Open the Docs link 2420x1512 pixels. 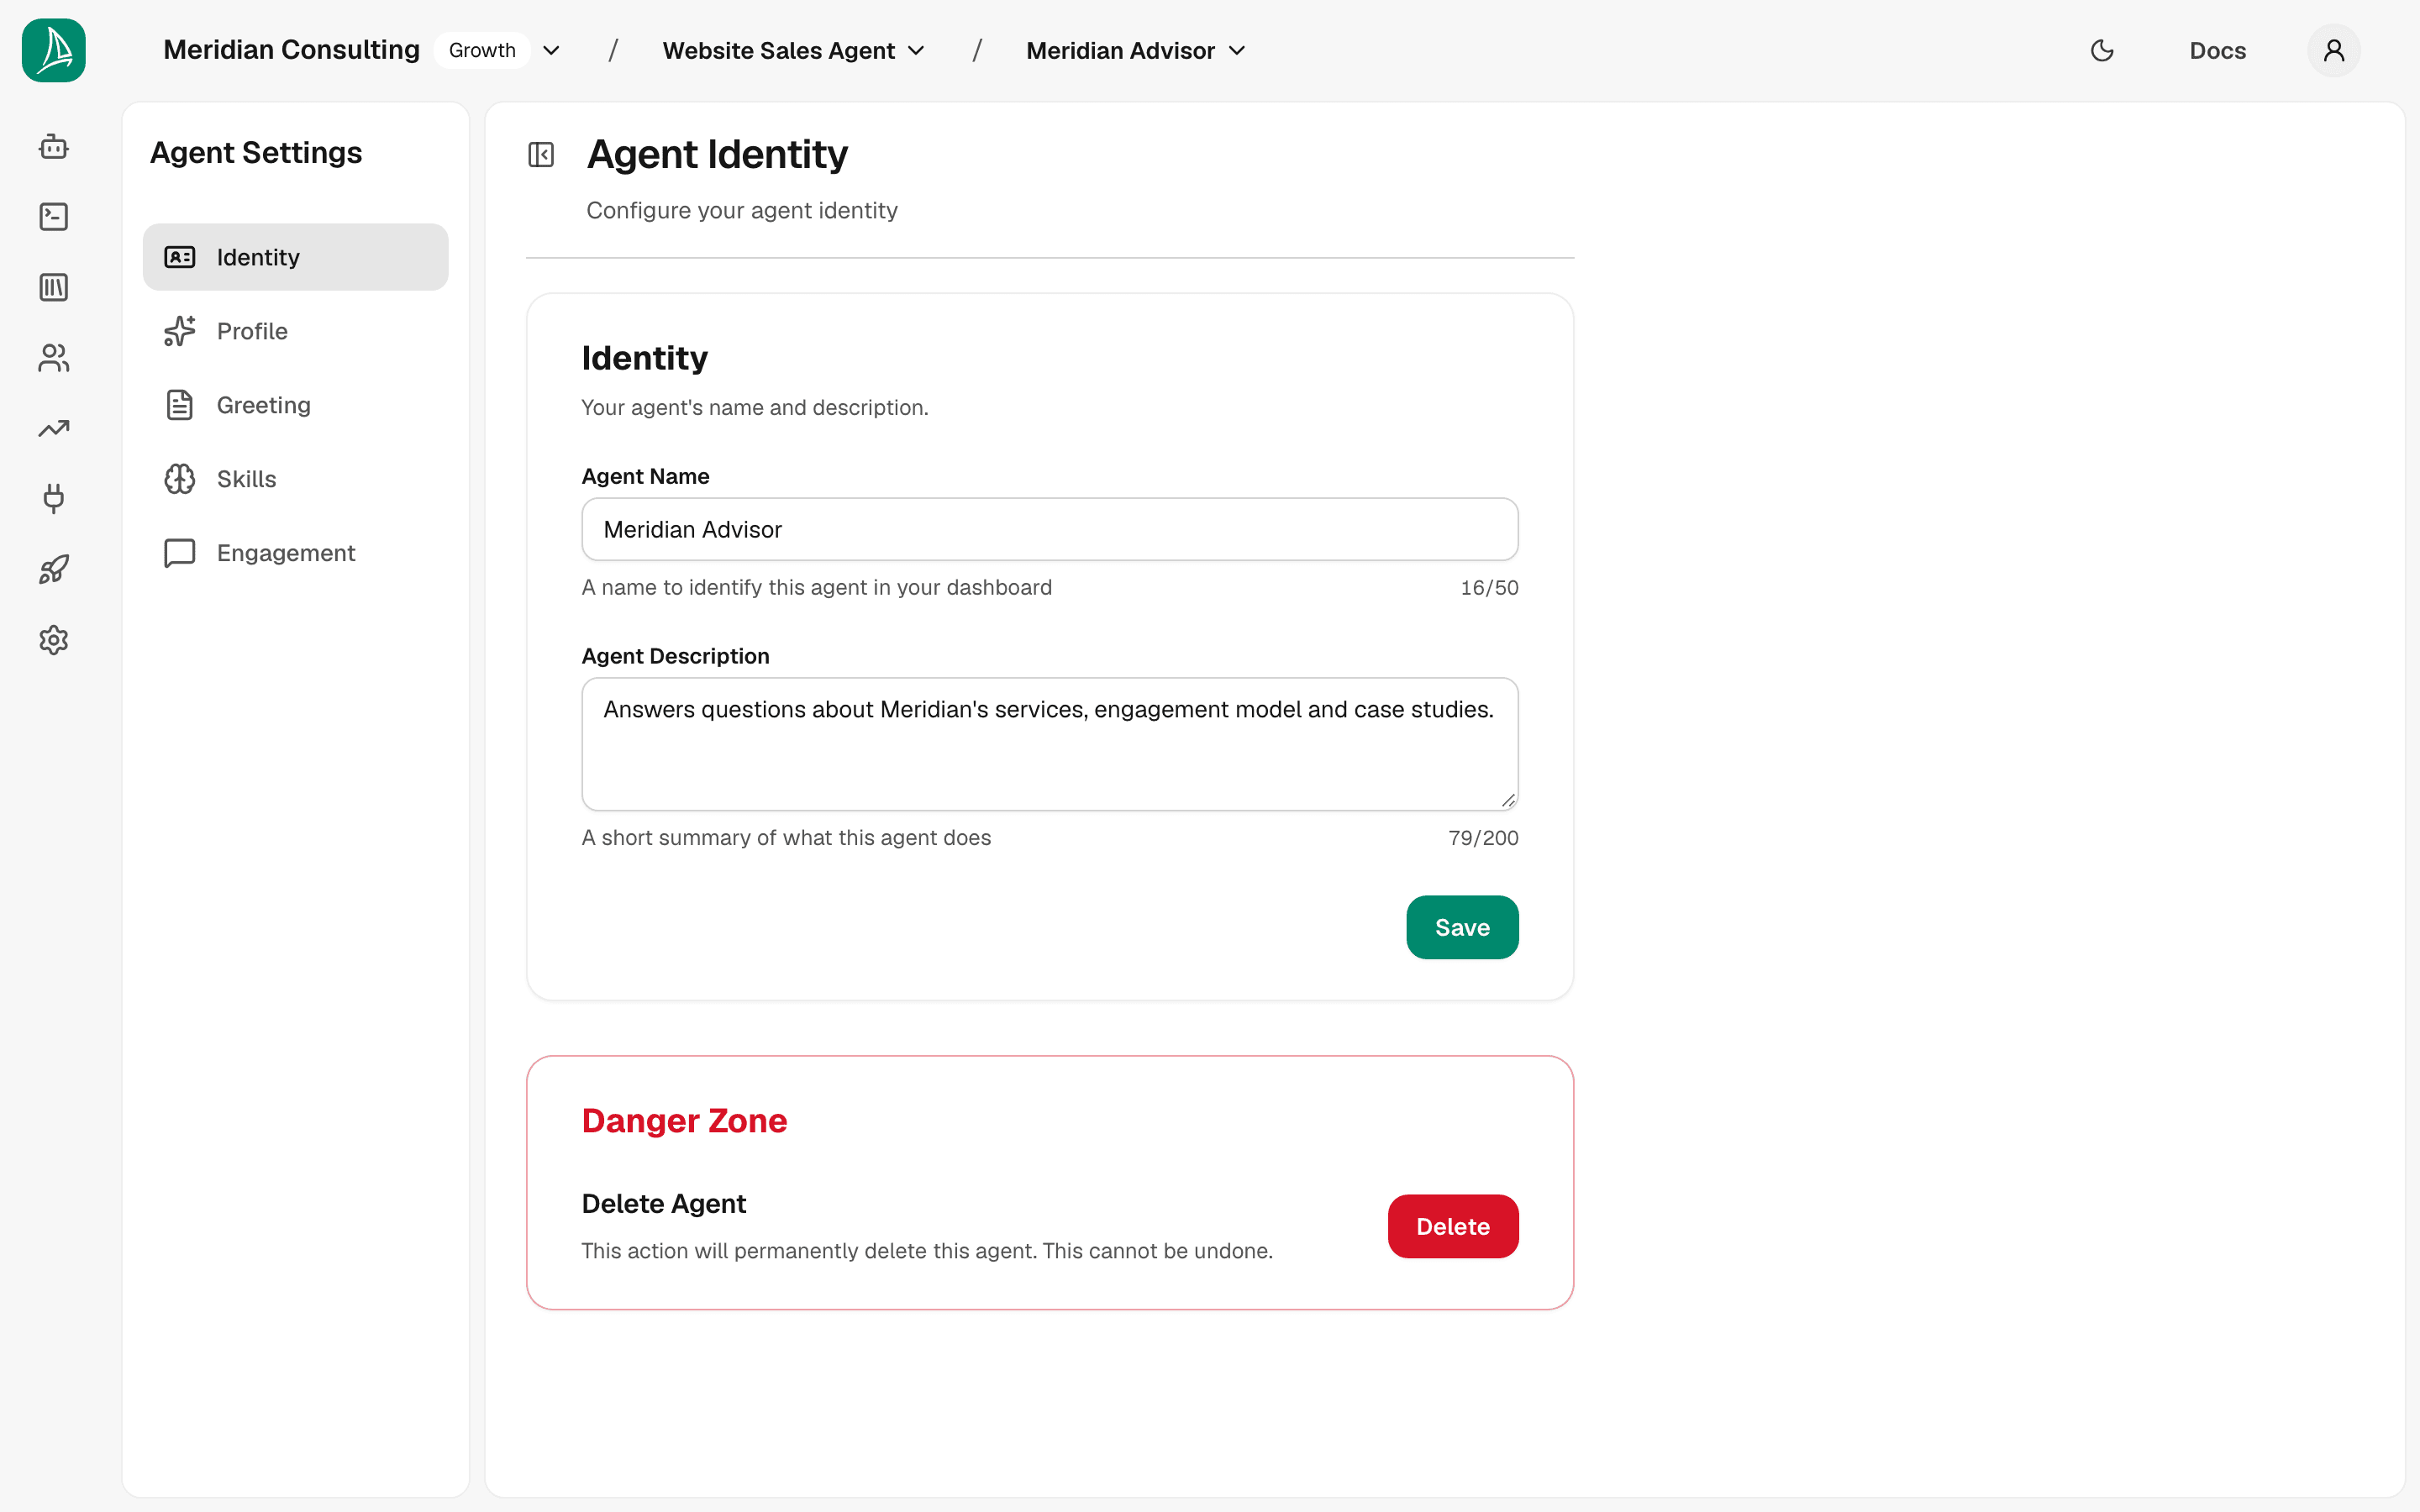click(2217, 50)
